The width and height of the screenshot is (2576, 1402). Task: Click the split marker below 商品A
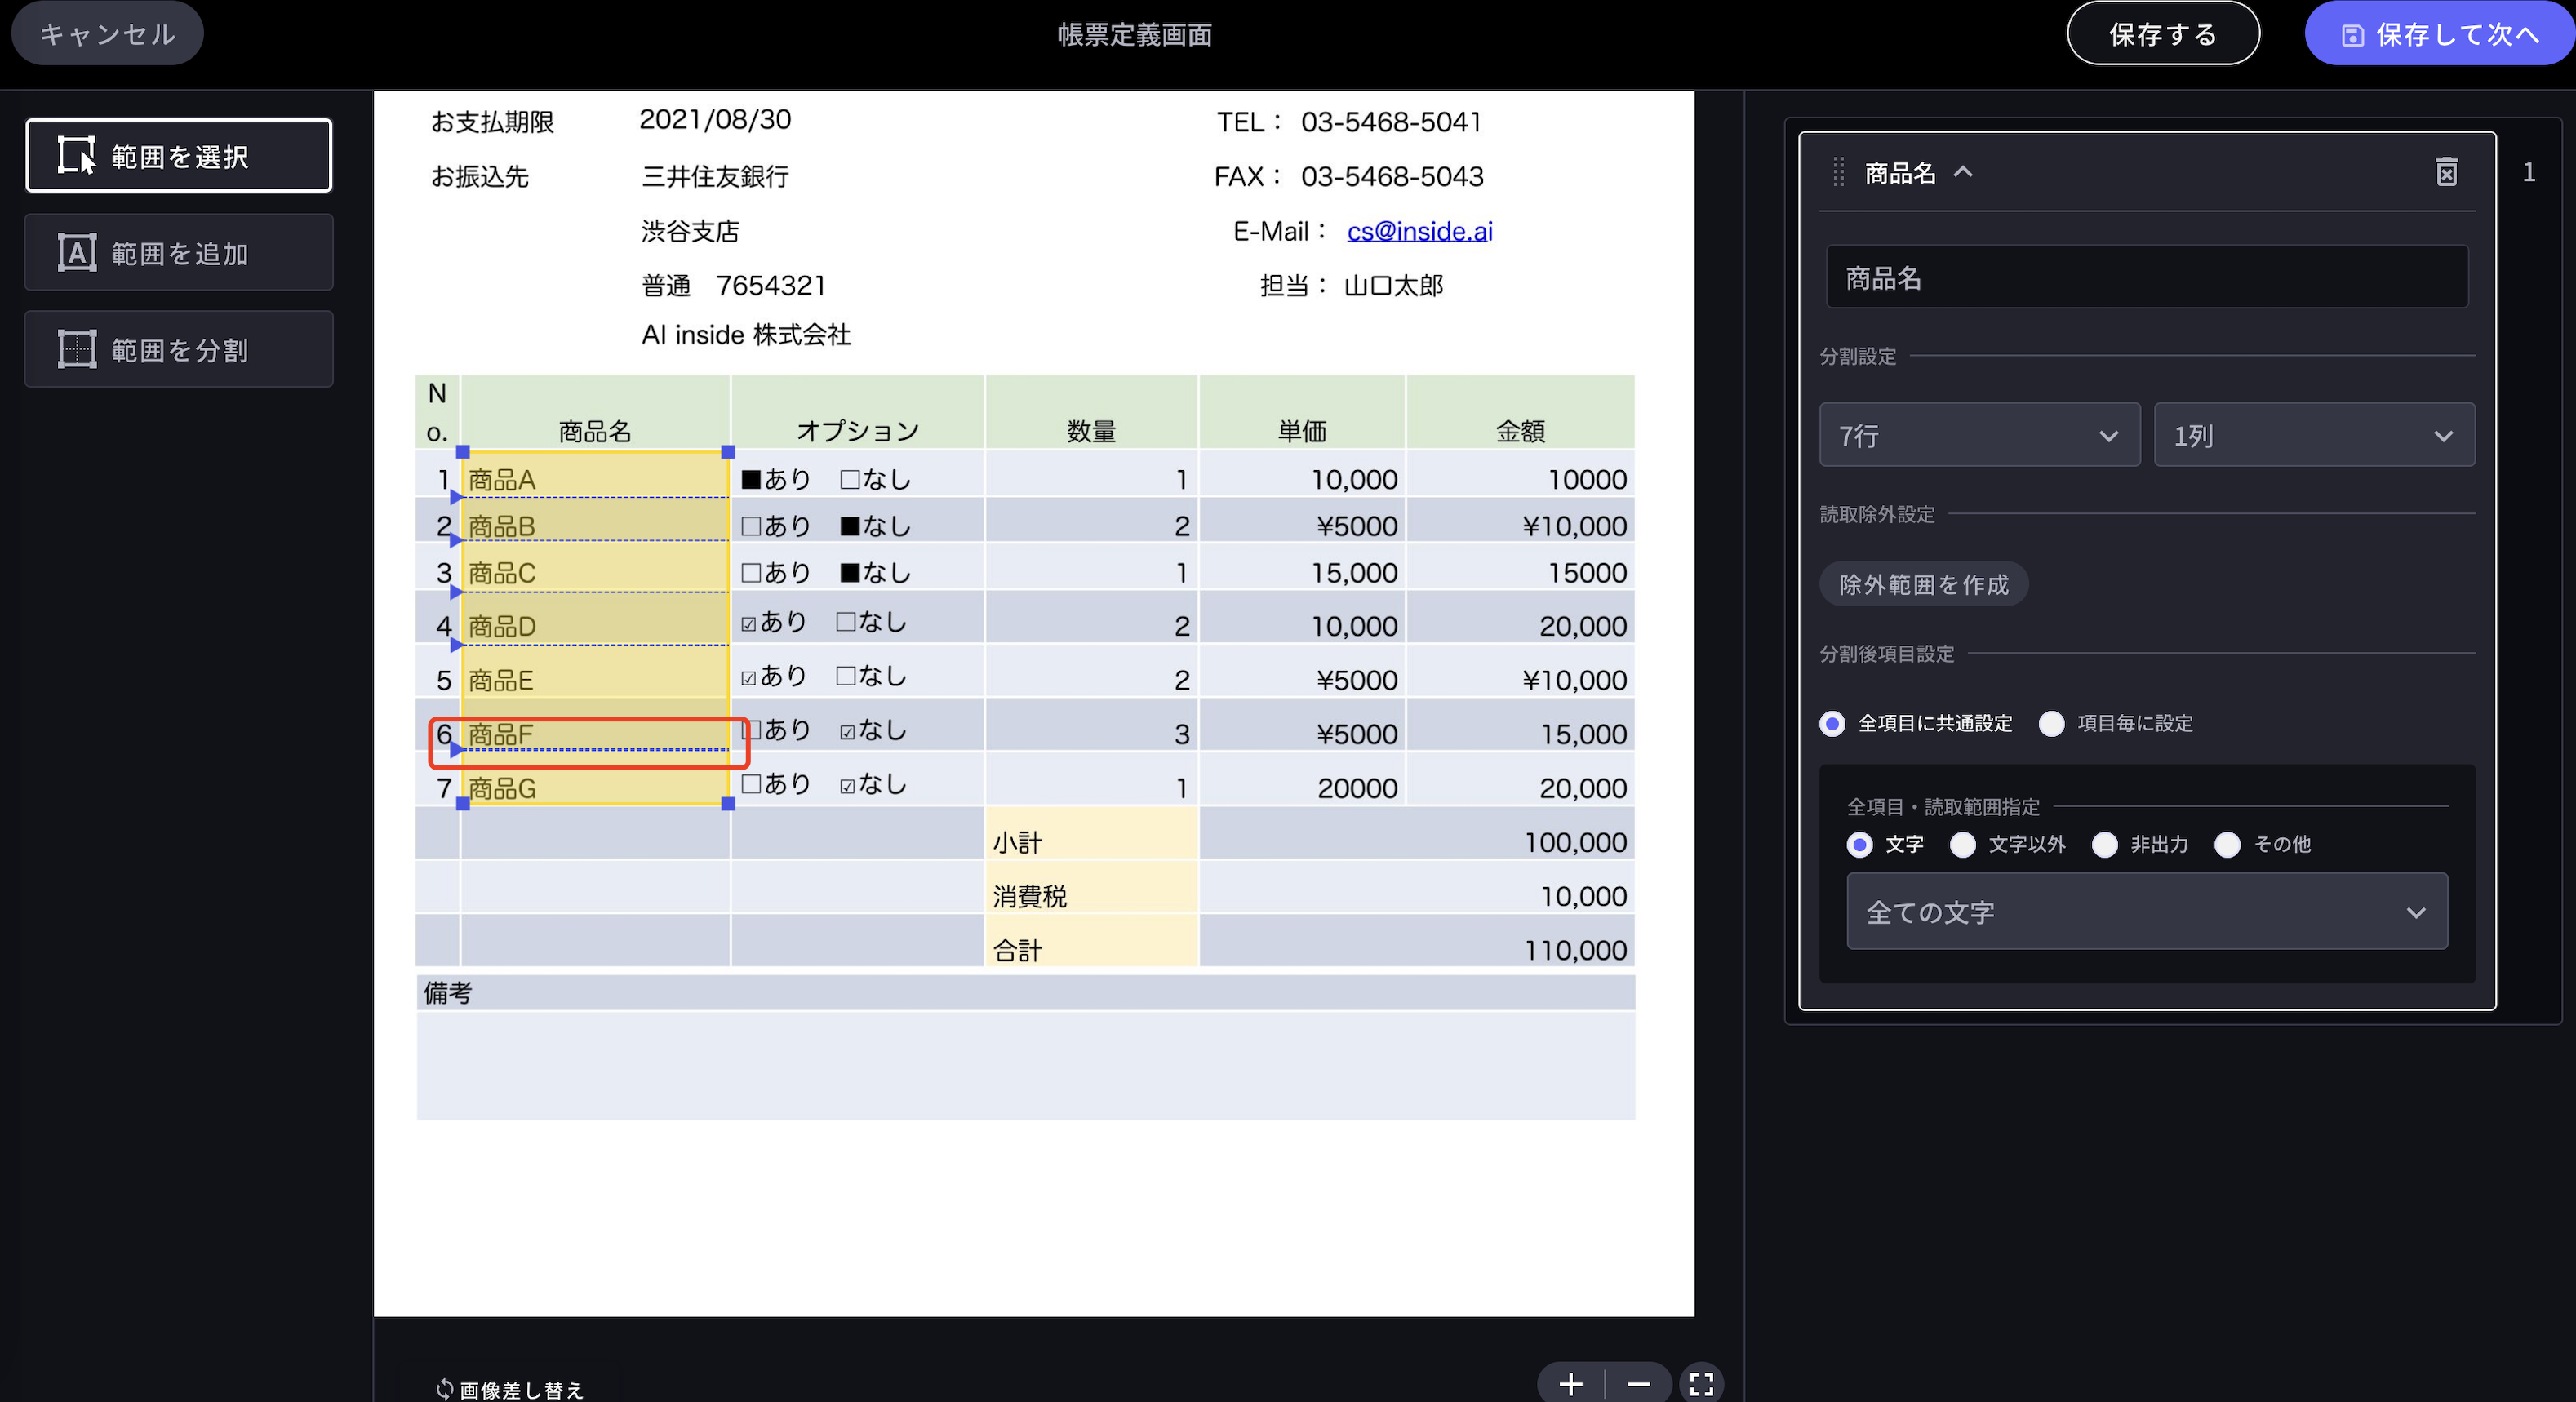tap(457, 496)
